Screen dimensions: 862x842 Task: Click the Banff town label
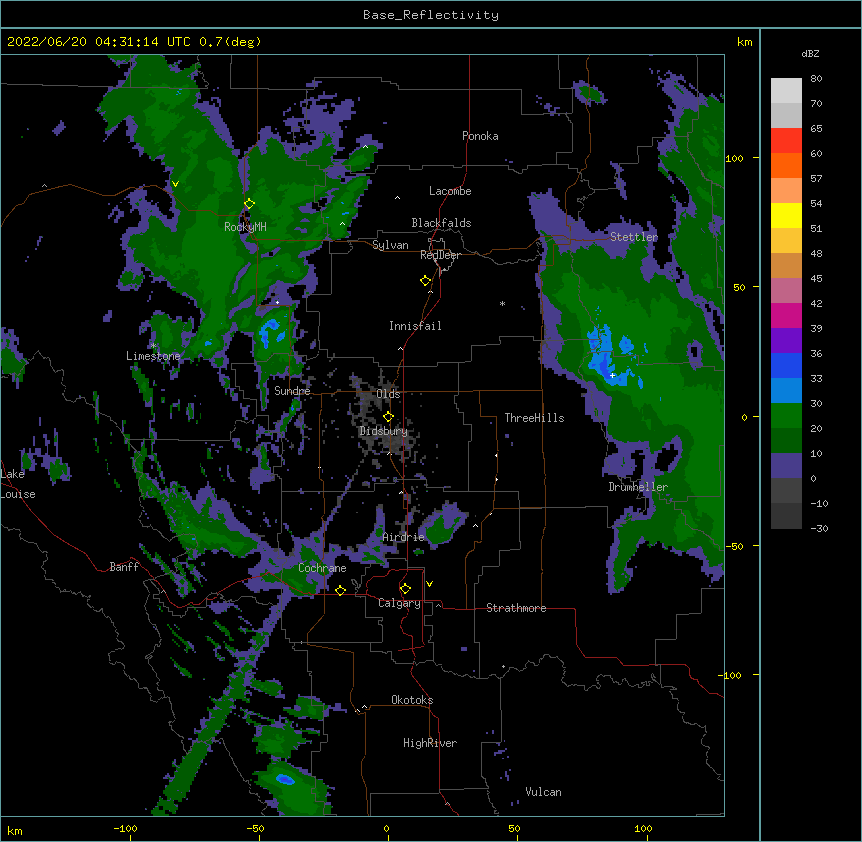(x=124, y=567)
